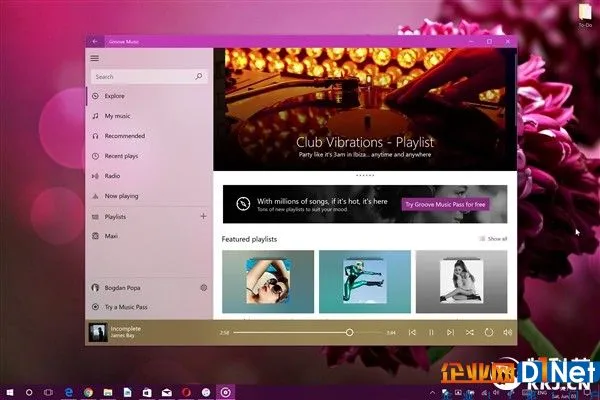Click the carousel page indicator dots
This screenshot has width=600, height=400.
[365, 175]
